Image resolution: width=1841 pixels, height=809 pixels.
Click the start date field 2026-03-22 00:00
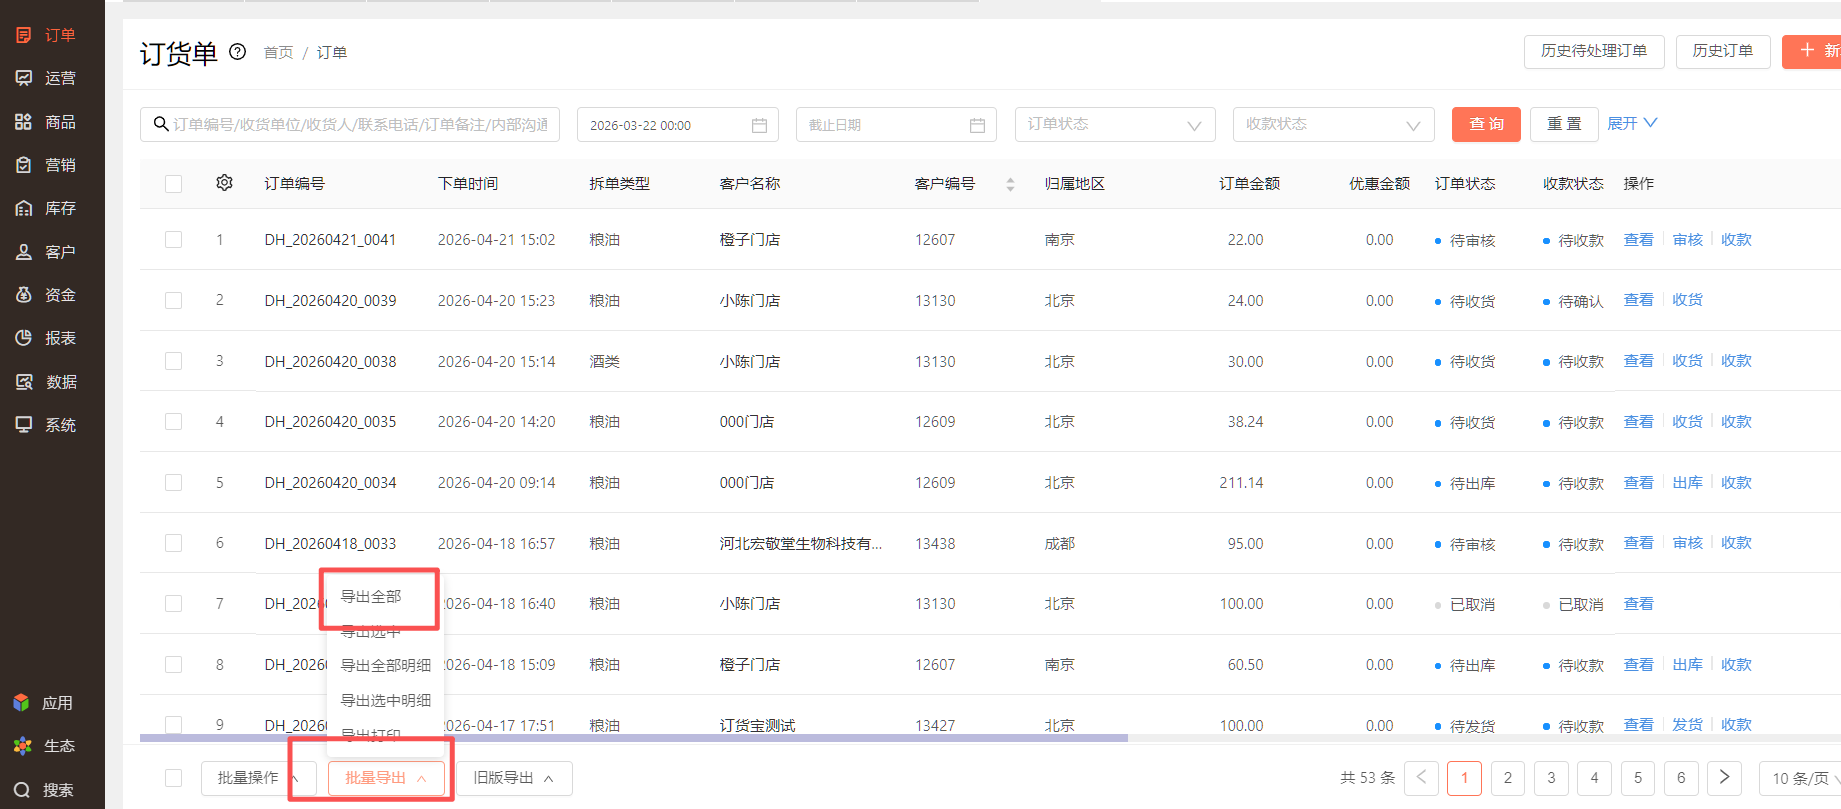tap(678, 125)
